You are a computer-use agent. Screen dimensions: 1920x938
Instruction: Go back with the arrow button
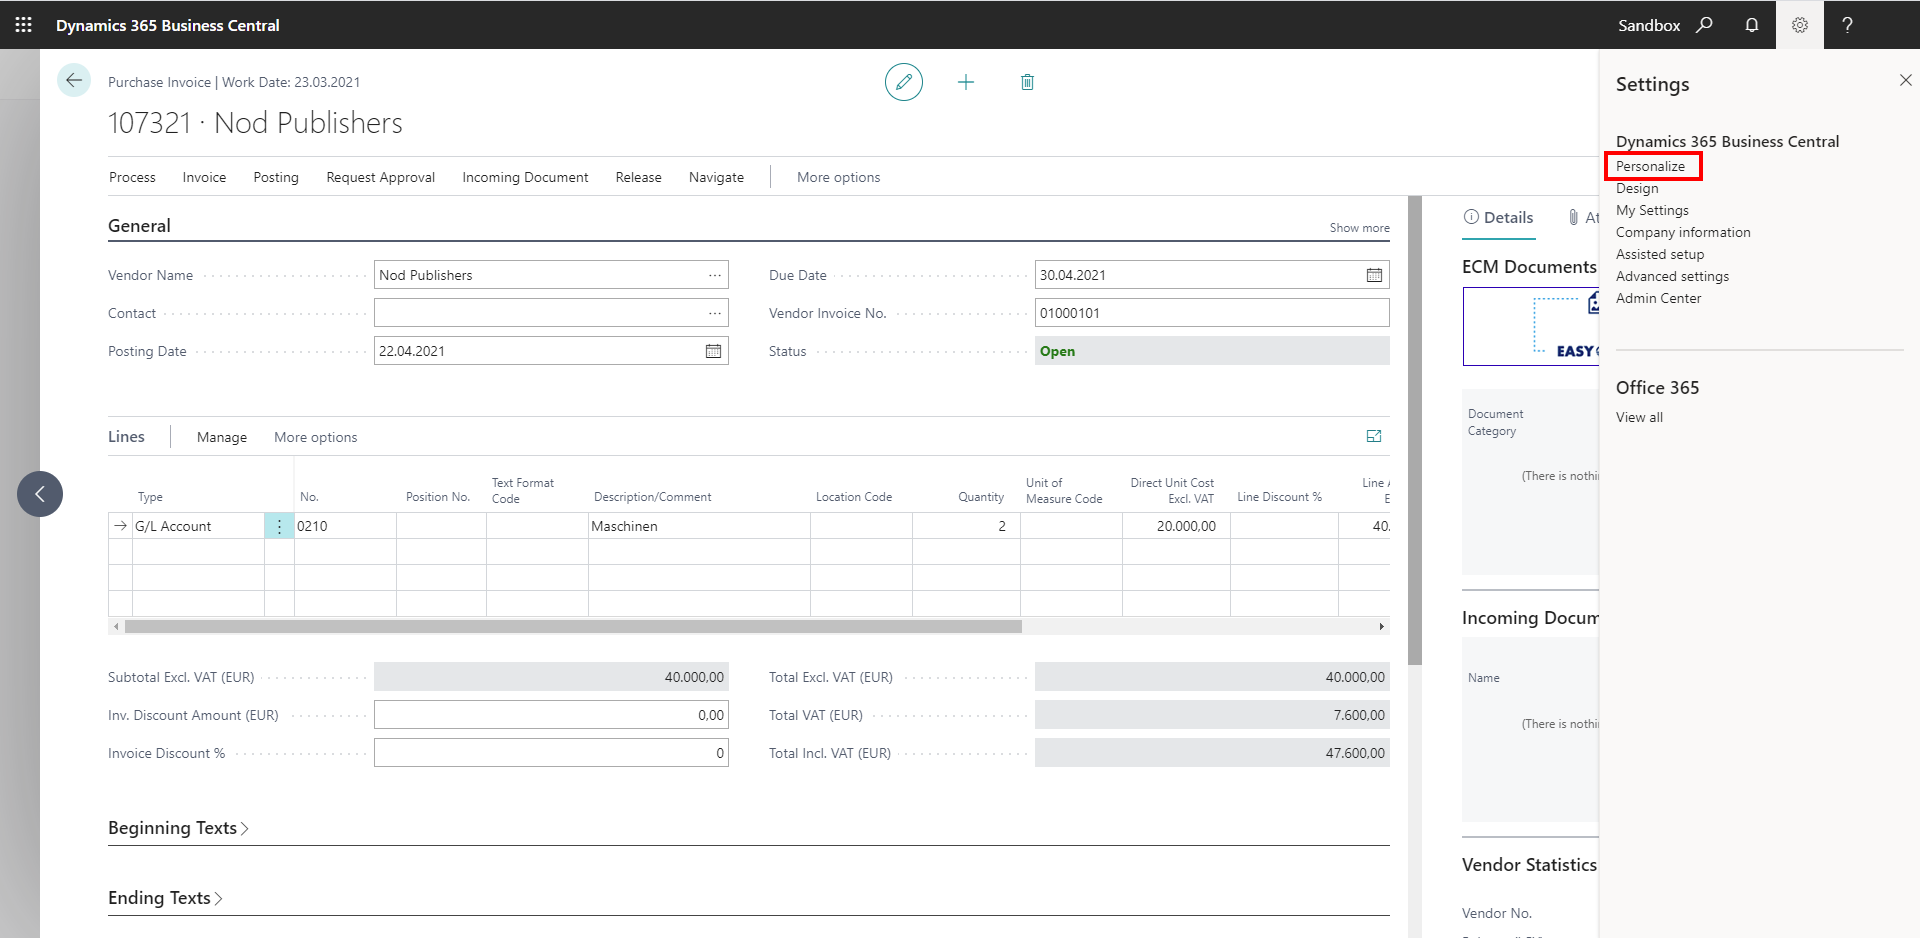74,80
